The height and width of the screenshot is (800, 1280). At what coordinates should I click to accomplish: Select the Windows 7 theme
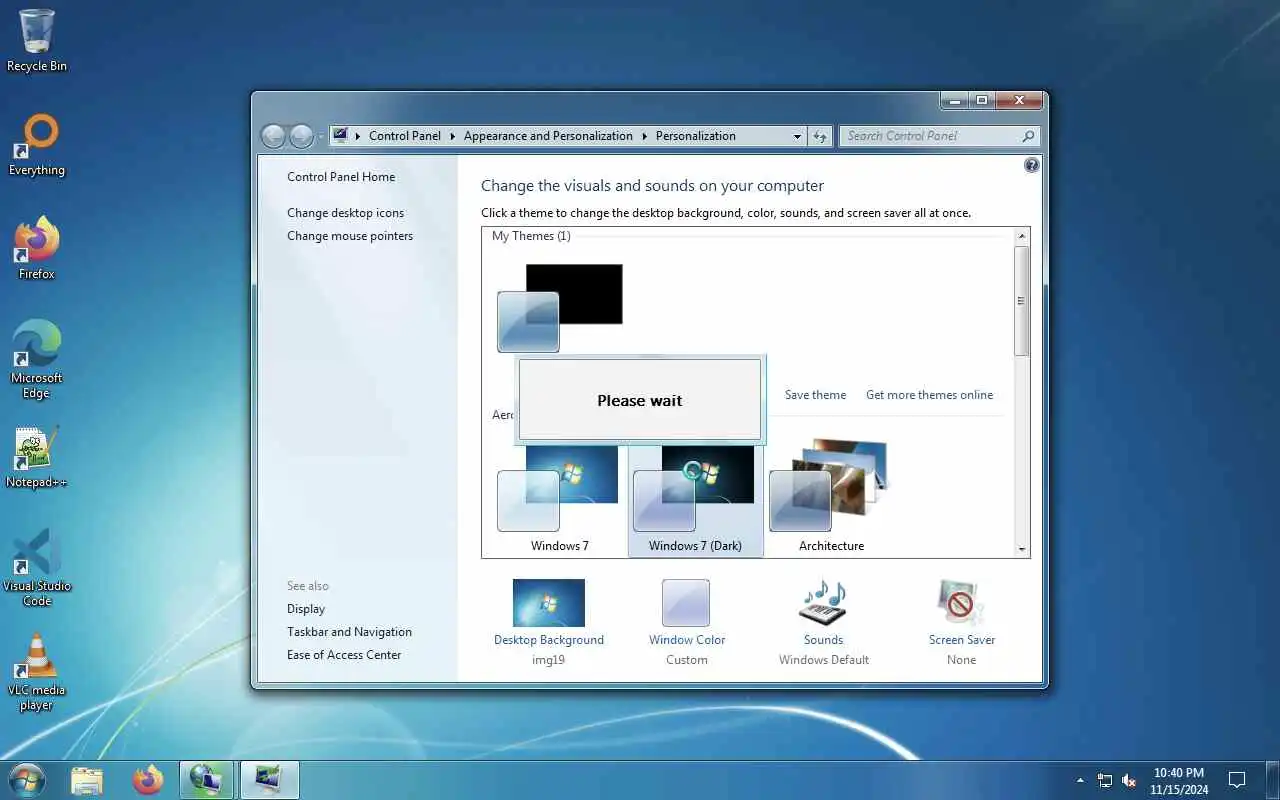559,499
